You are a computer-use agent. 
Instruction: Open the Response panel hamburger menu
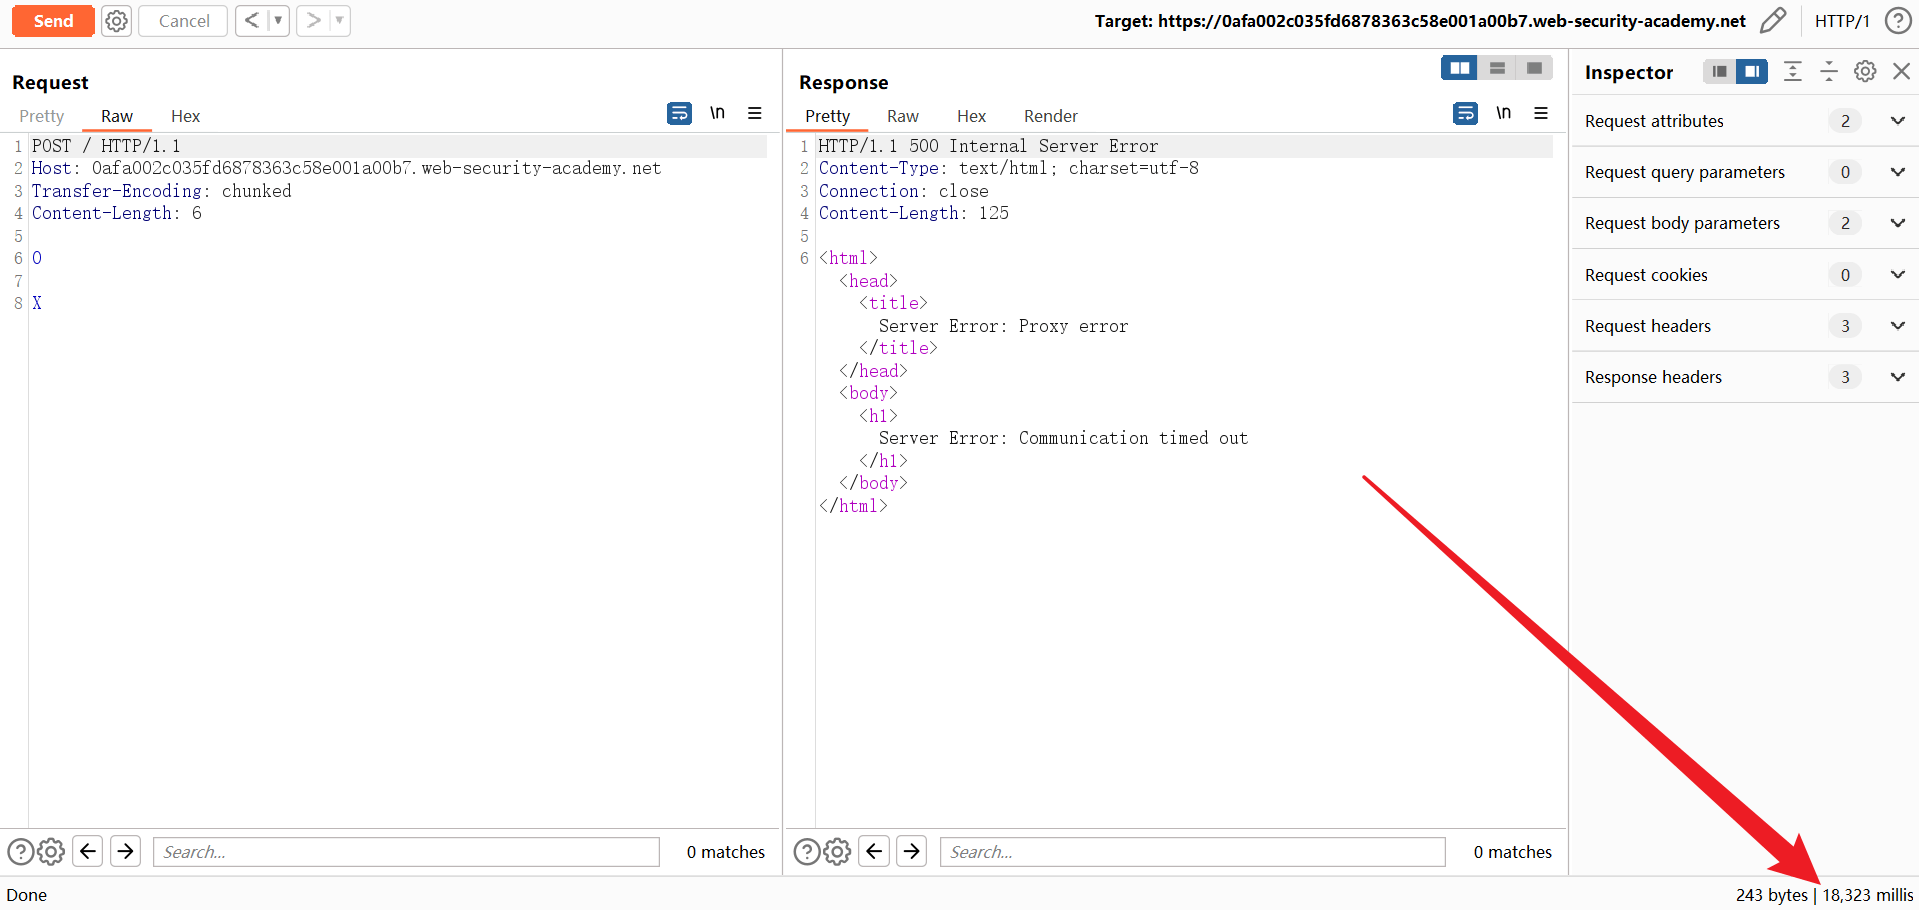1541,114
